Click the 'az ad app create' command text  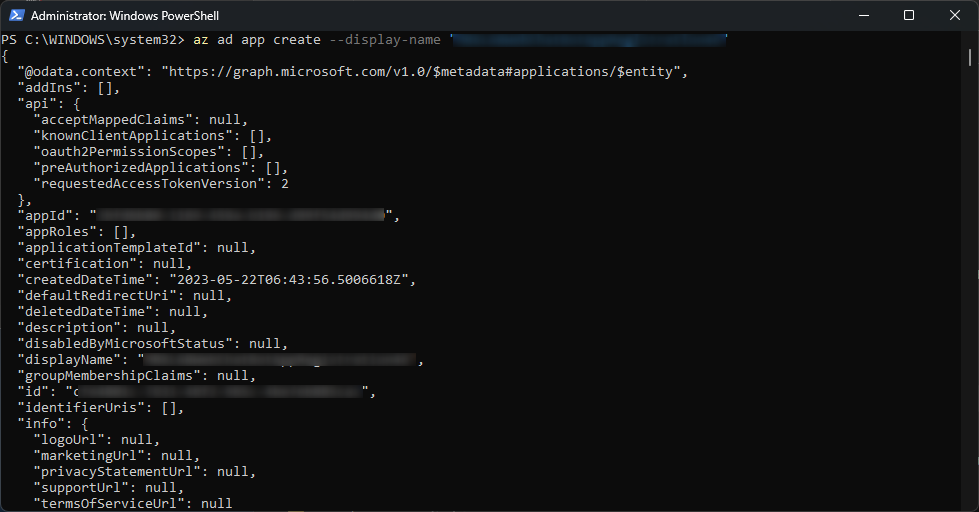point(257,40)
